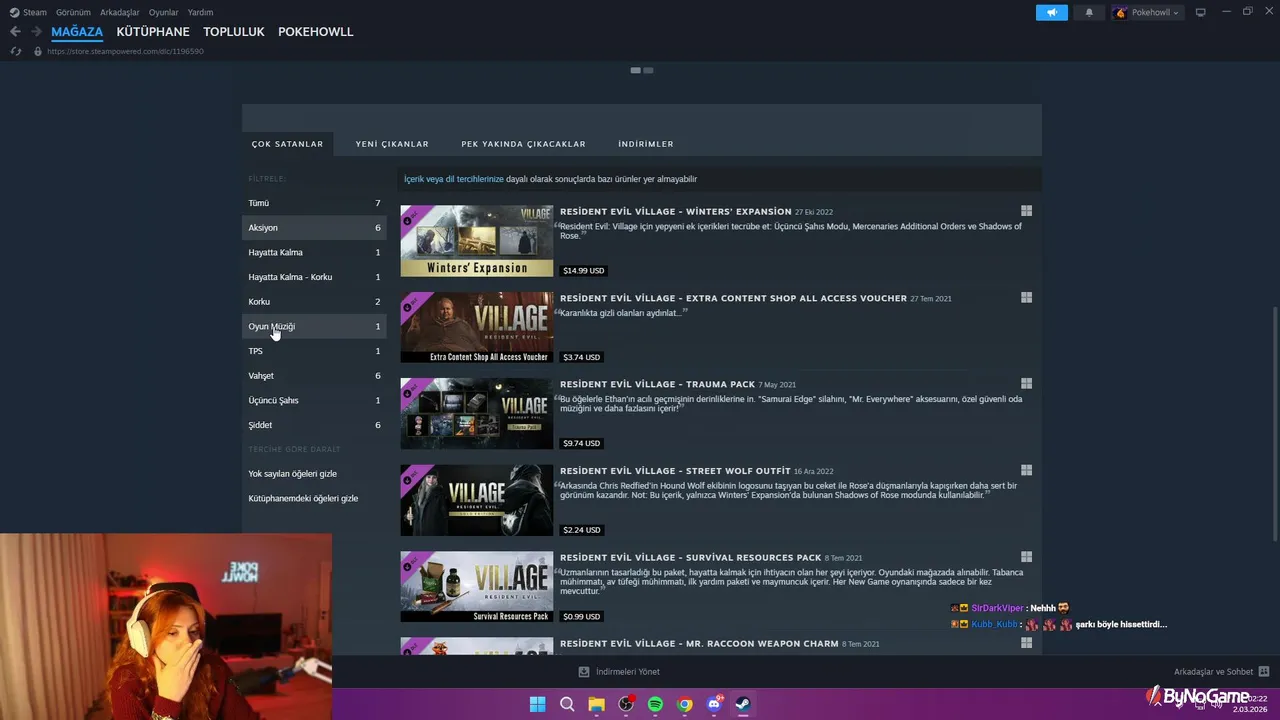Reload the store page

15,51
